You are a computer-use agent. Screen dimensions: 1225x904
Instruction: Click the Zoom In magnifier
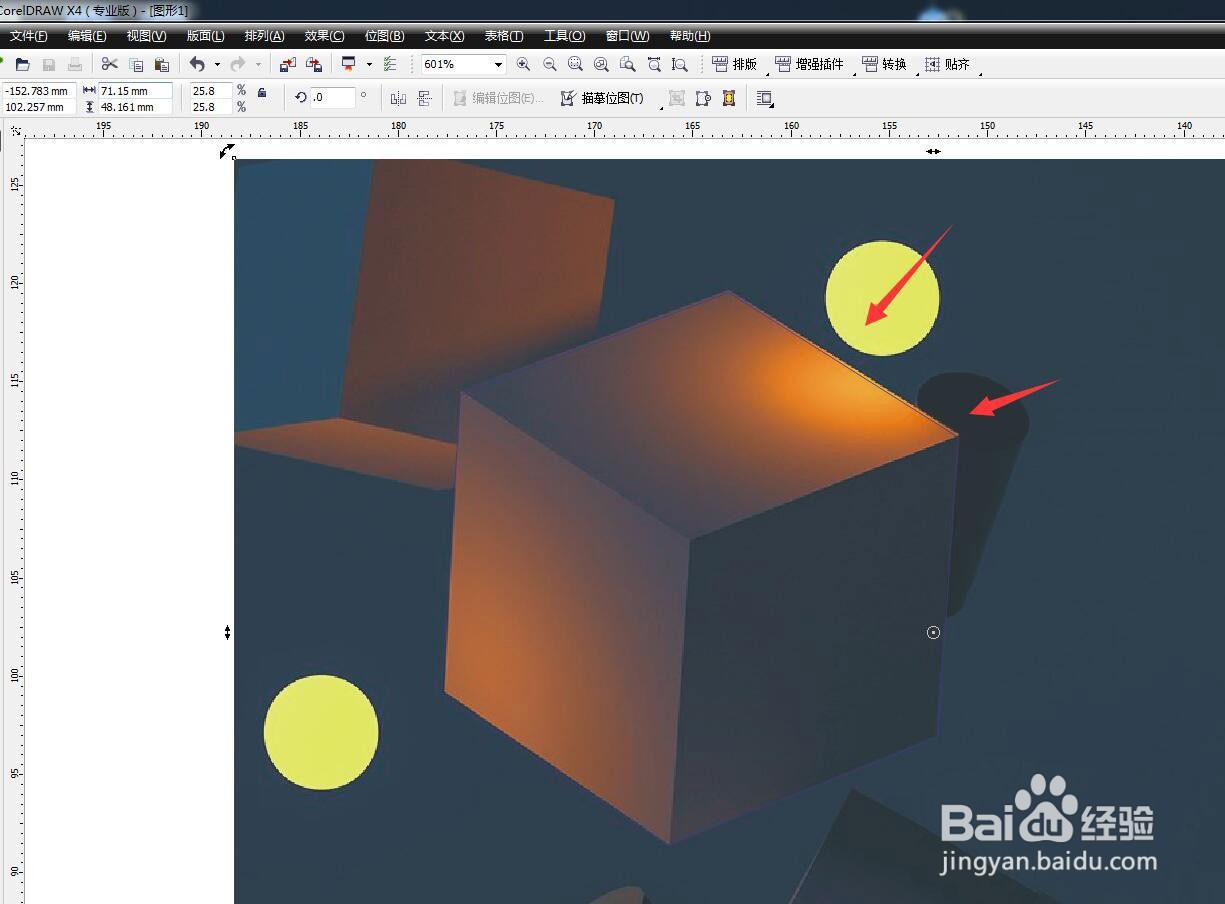524,64
